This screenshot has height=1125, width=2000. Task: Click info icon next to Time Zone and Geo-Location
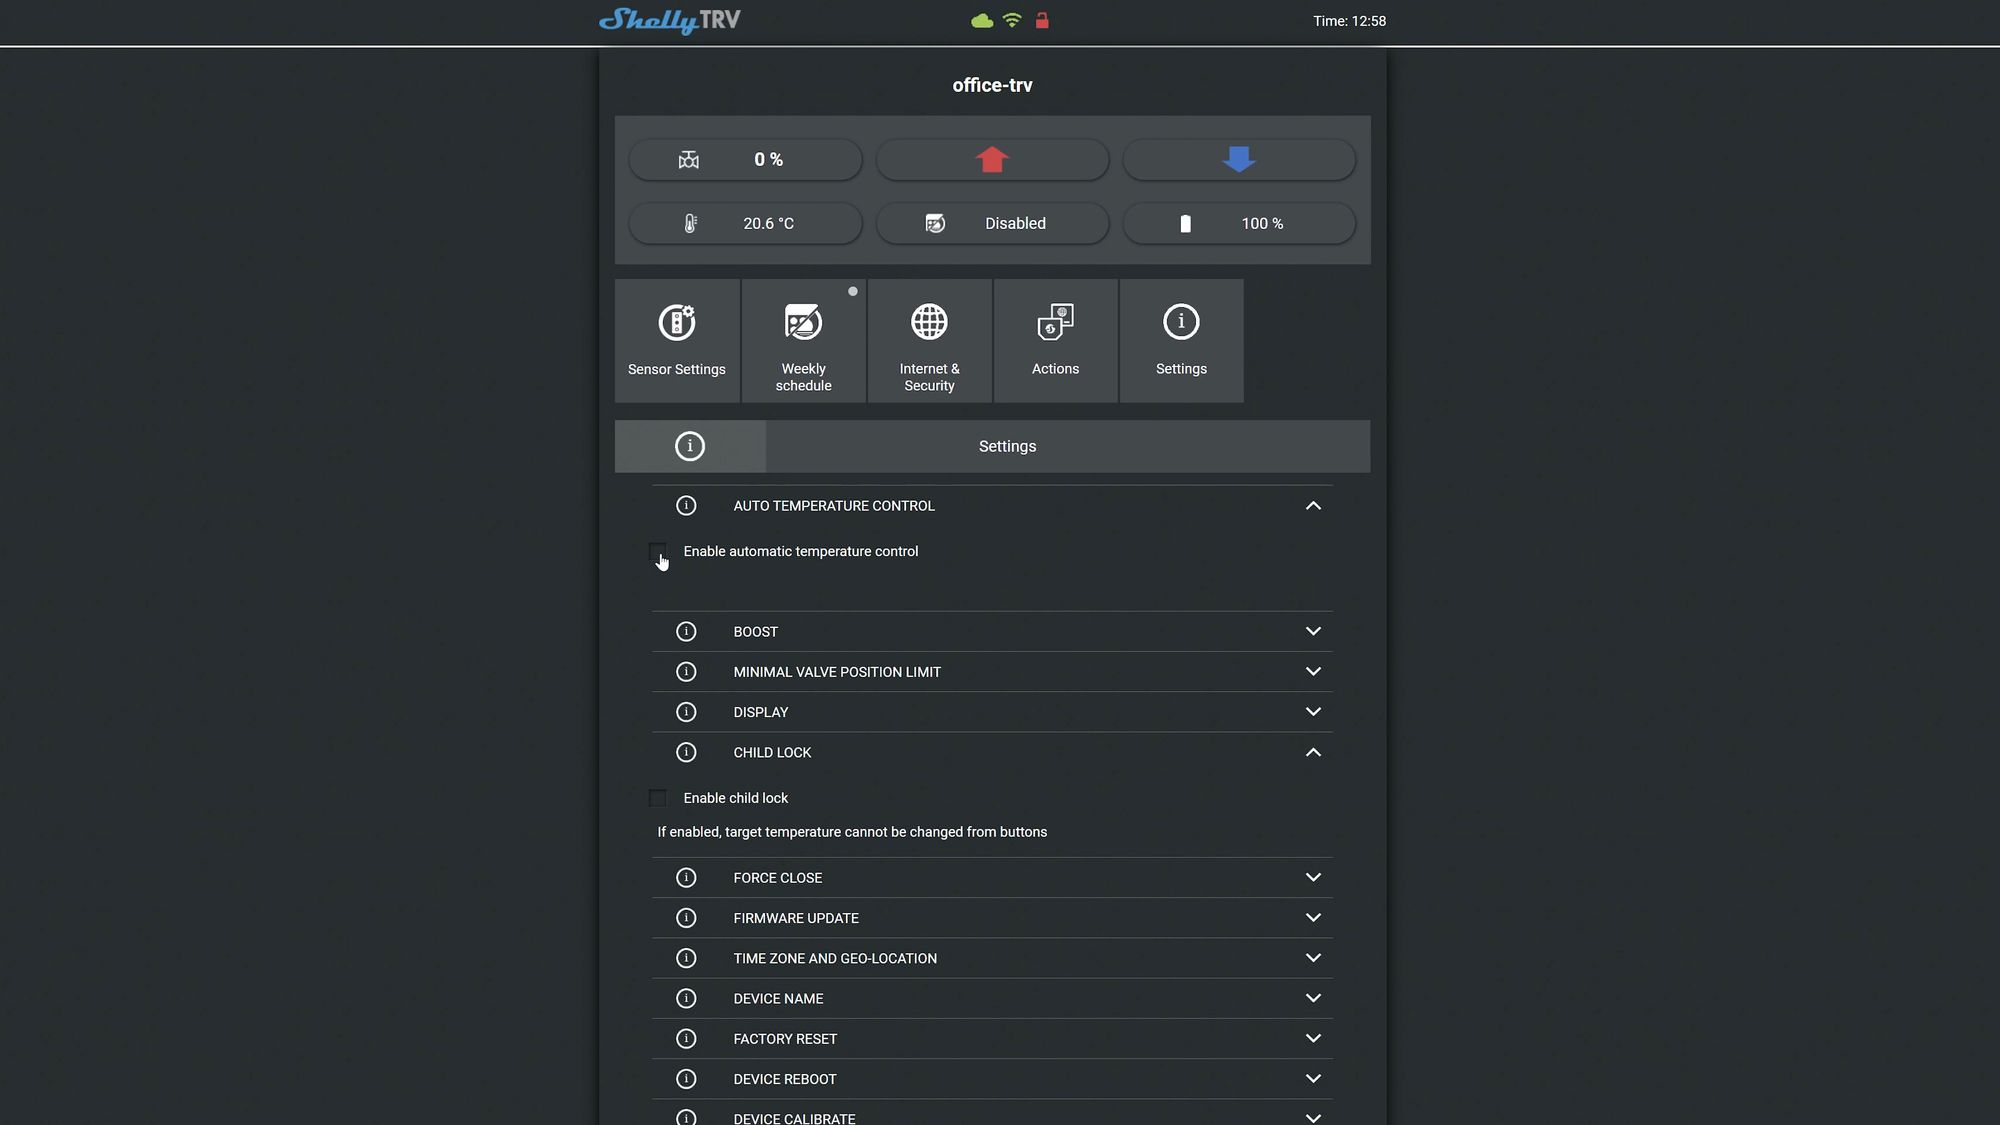pos(686,958)
